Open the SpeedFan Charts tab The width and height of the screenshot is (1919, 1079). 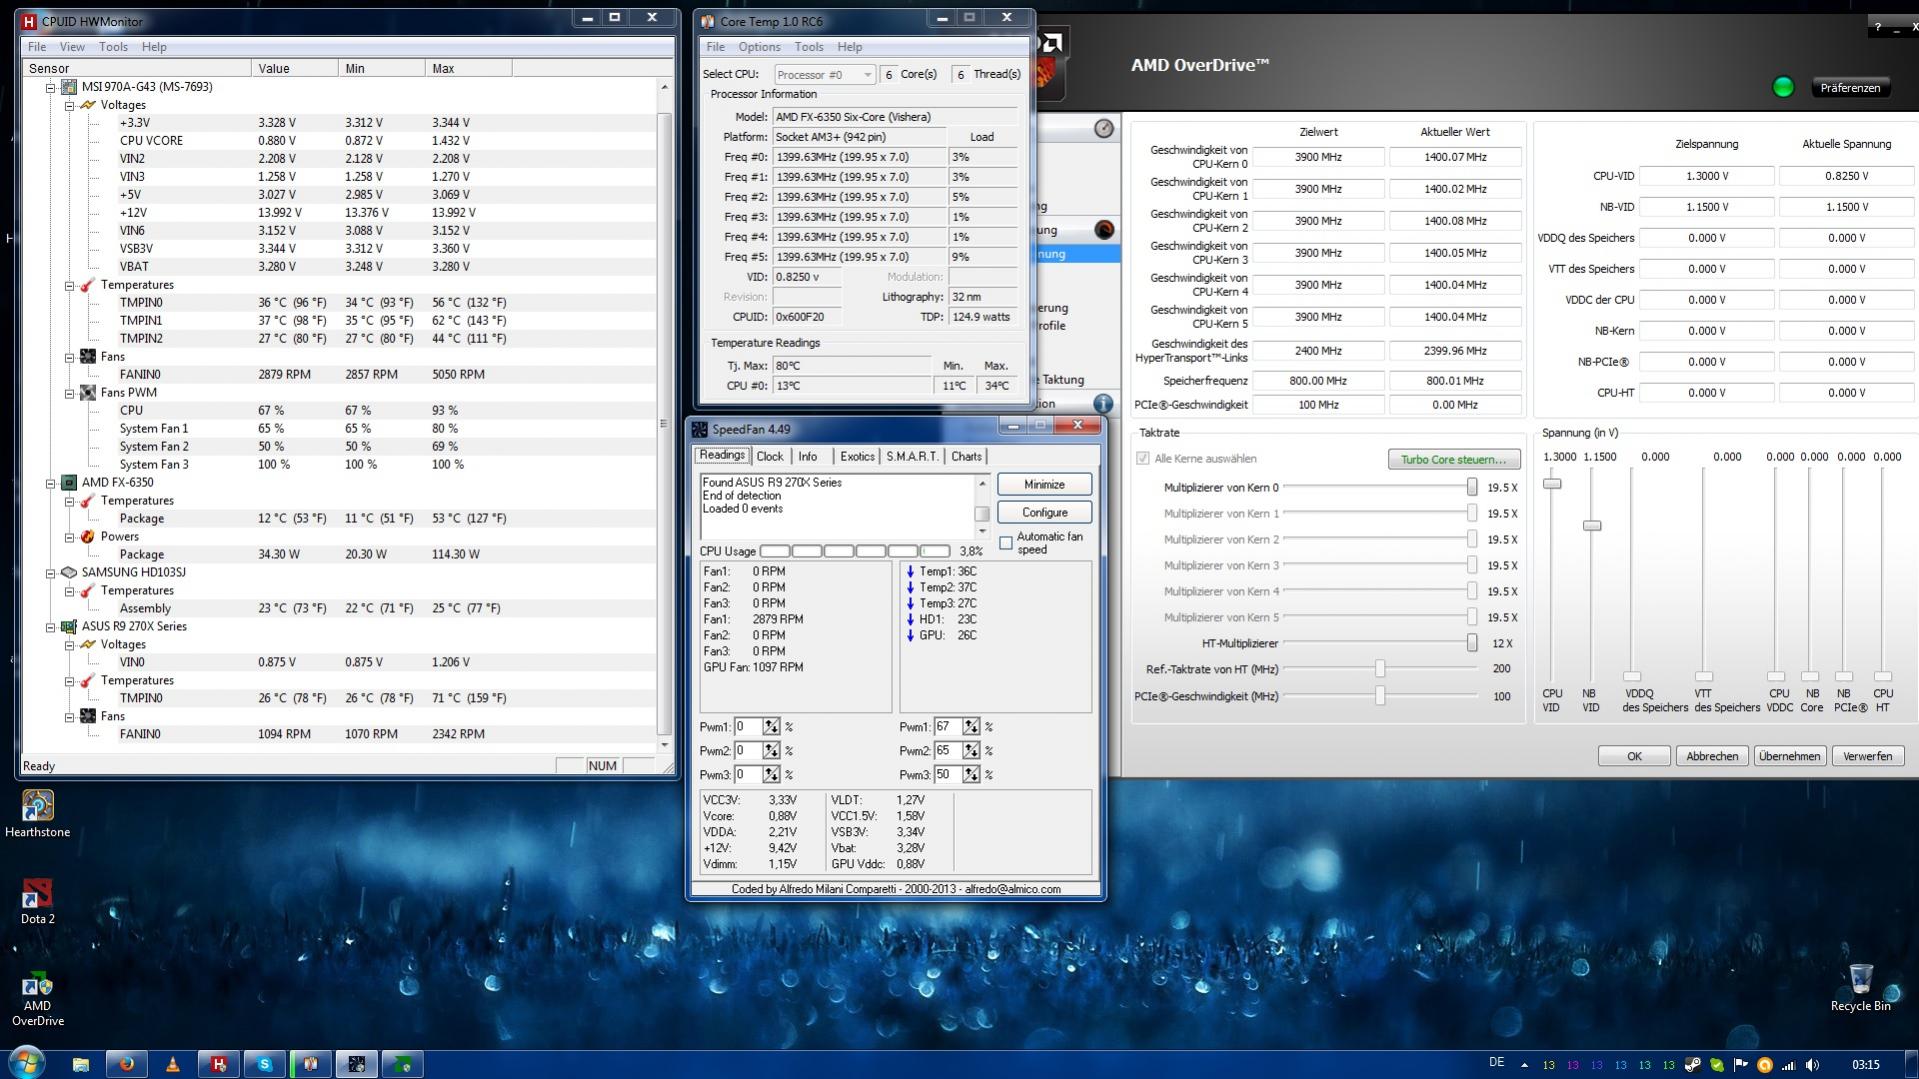tap(966, 456)
